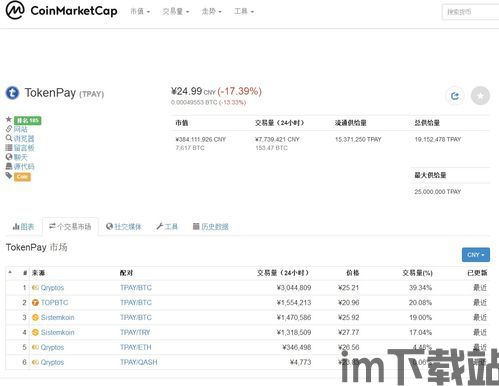Sort table by 已更新 column header
The height and width of the screenshot is (386, 499).
point(477,273)
